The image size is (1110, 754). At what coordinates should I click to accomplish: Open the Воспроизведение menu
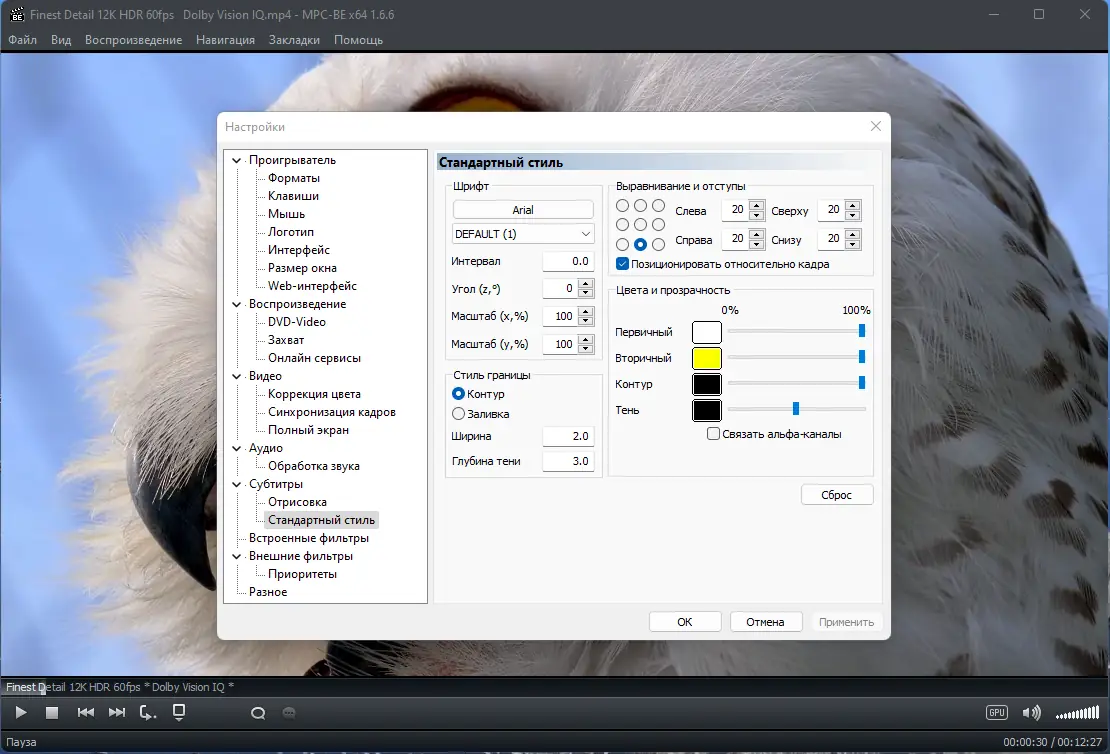(133, 40)
